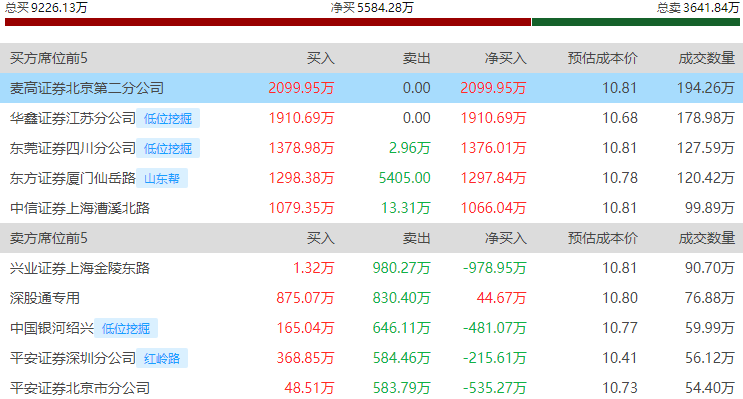Viewport: 743px width, 399px height.
Task: Click net value -535.27万 for 平安证券北京
Action: [x=495, y=388]
